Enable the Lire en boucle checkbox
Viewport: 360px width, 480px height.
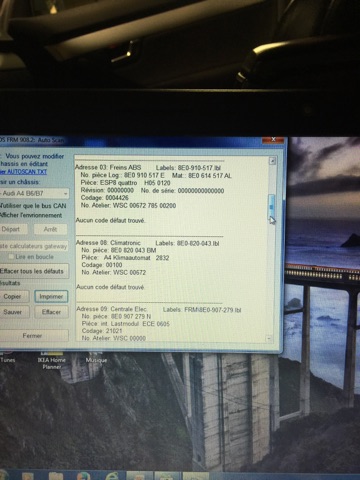point(12,257)
